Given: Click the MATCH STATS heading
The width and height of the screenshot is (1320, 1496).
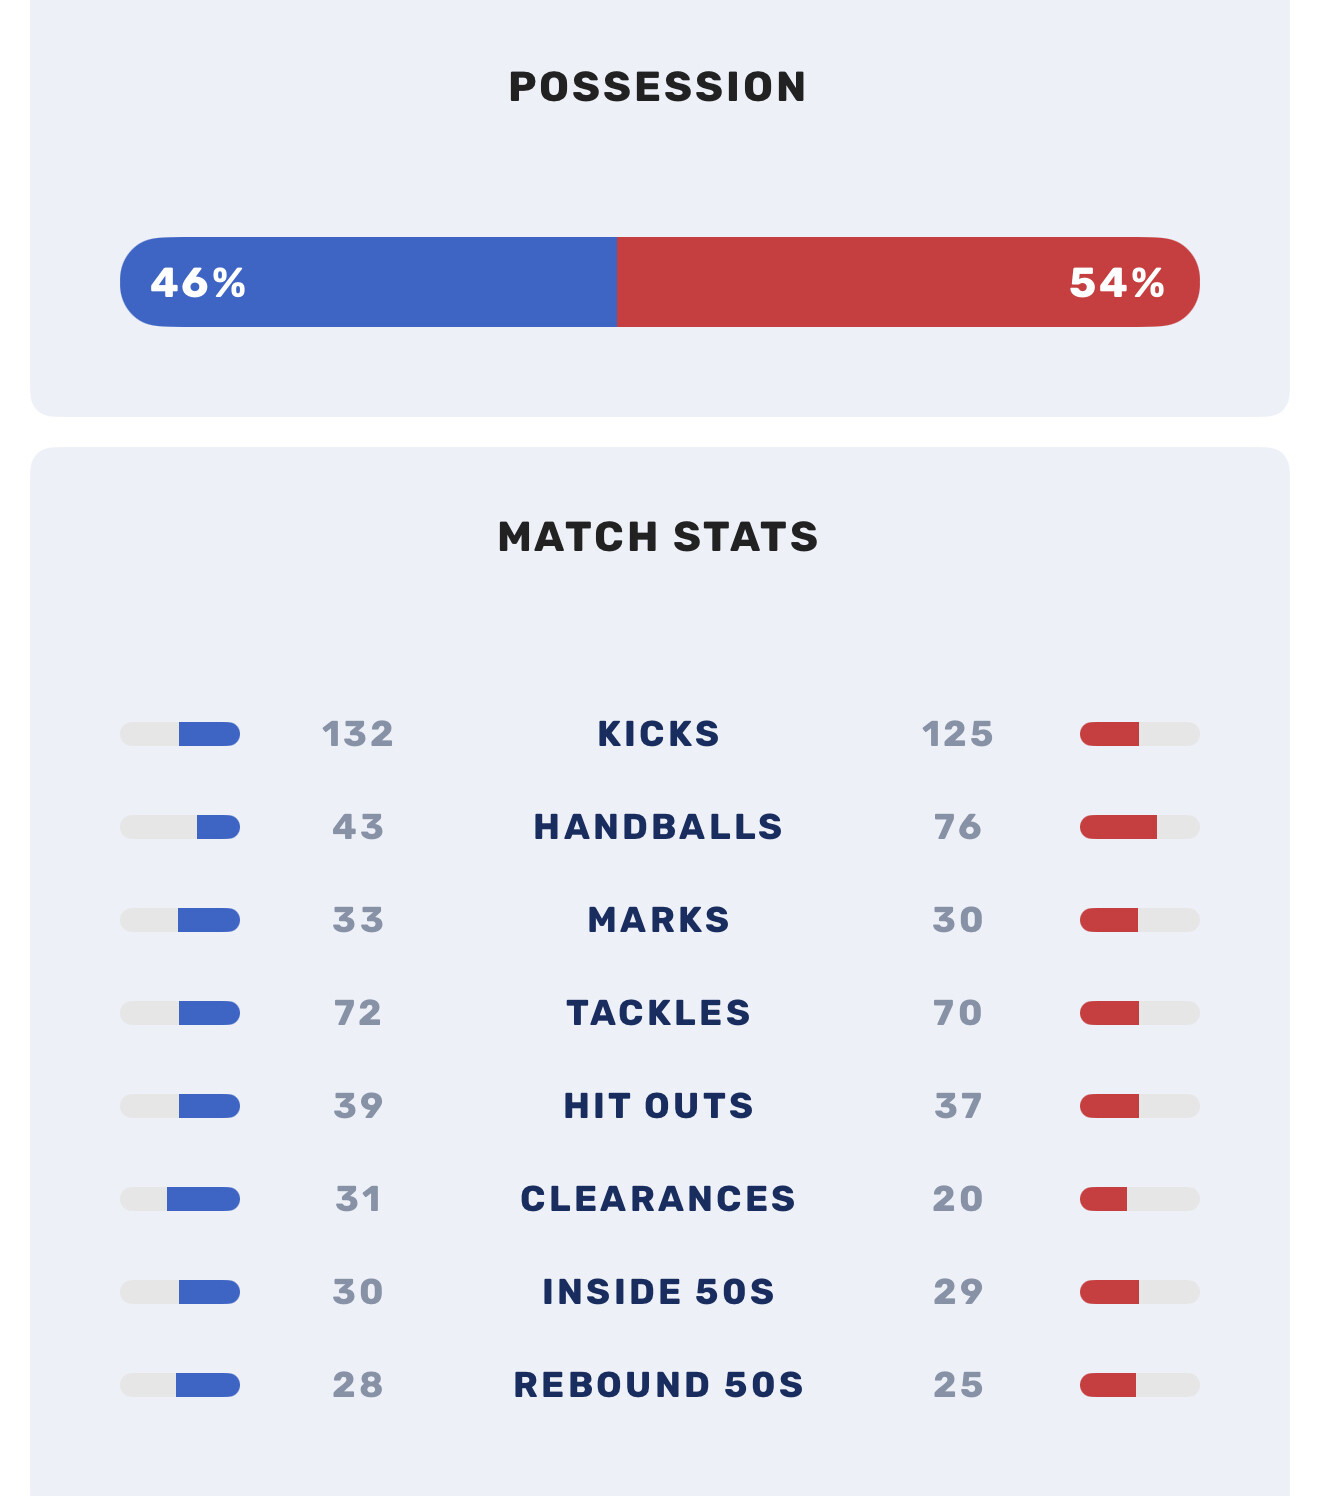Looking at the screenshot, I should [658, 537].
